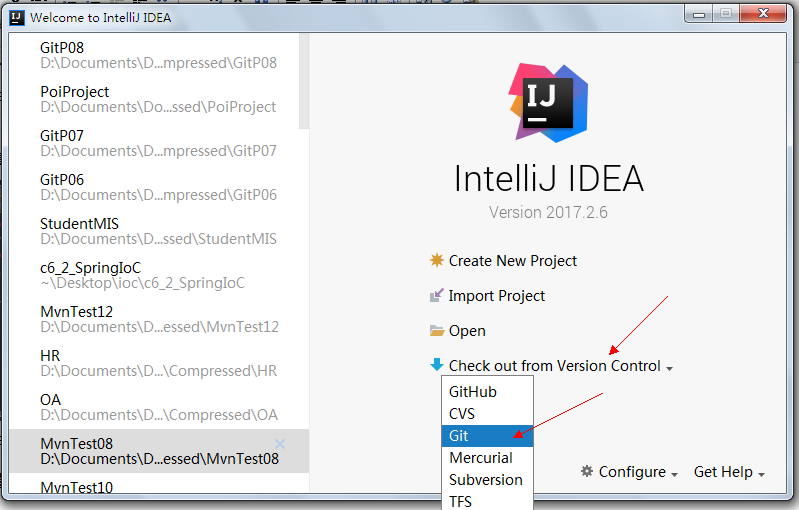Click the blue checkout arrow icon
Viewport: 799px width, 510px height.
click(436, 366)
